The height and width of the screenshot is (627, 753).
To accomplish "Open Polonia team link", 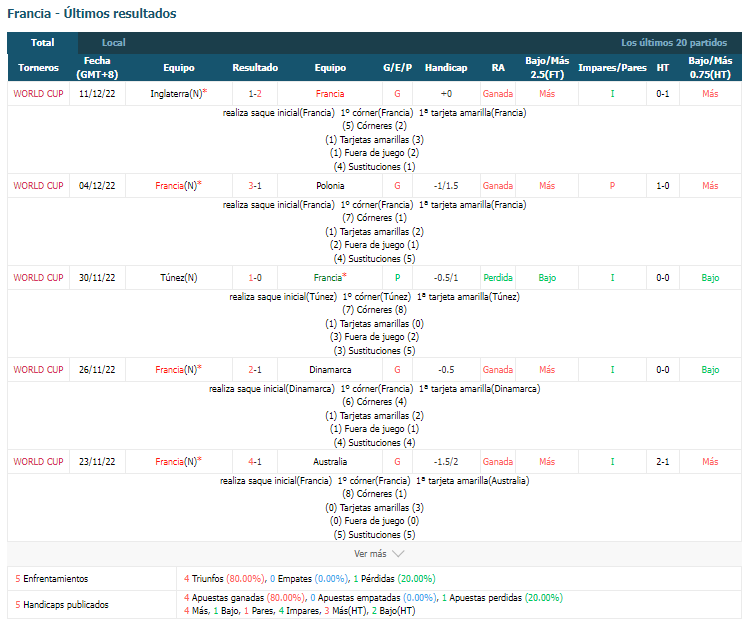I will [330, 185].
